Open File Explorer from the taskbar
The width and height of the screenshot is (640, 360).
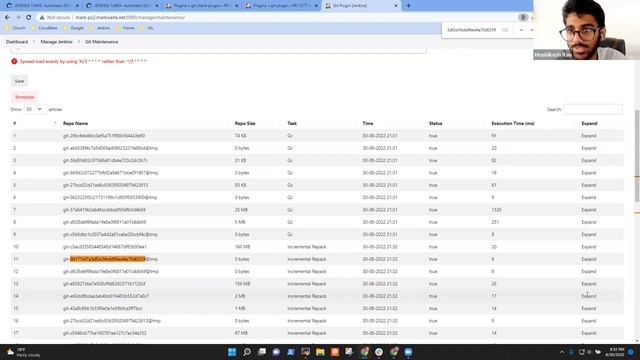320,352
